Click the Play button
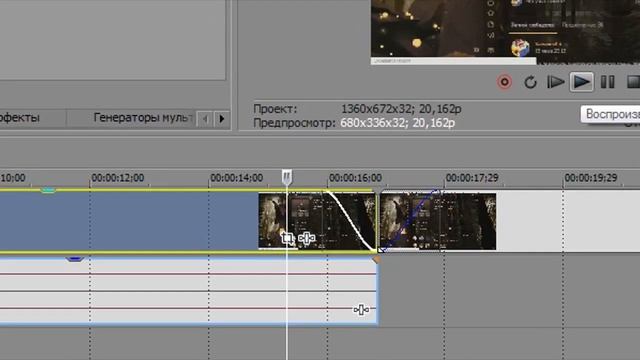The image size is (640, 360). tap(582, 82)
